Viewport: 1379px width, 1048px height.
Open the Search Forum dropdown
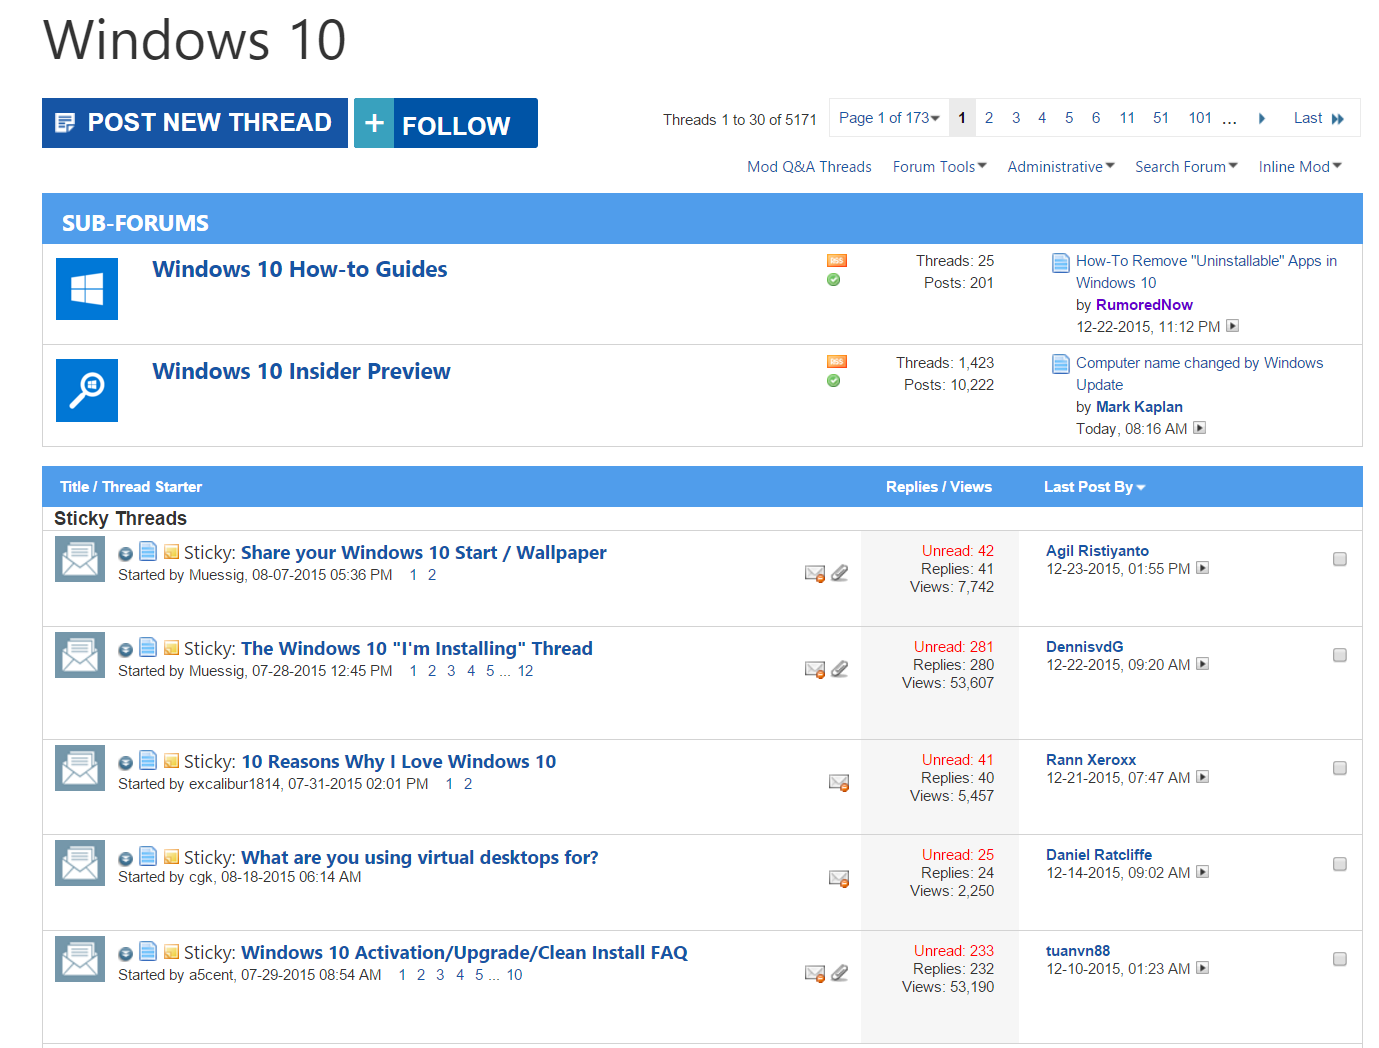click(1186, 167)
